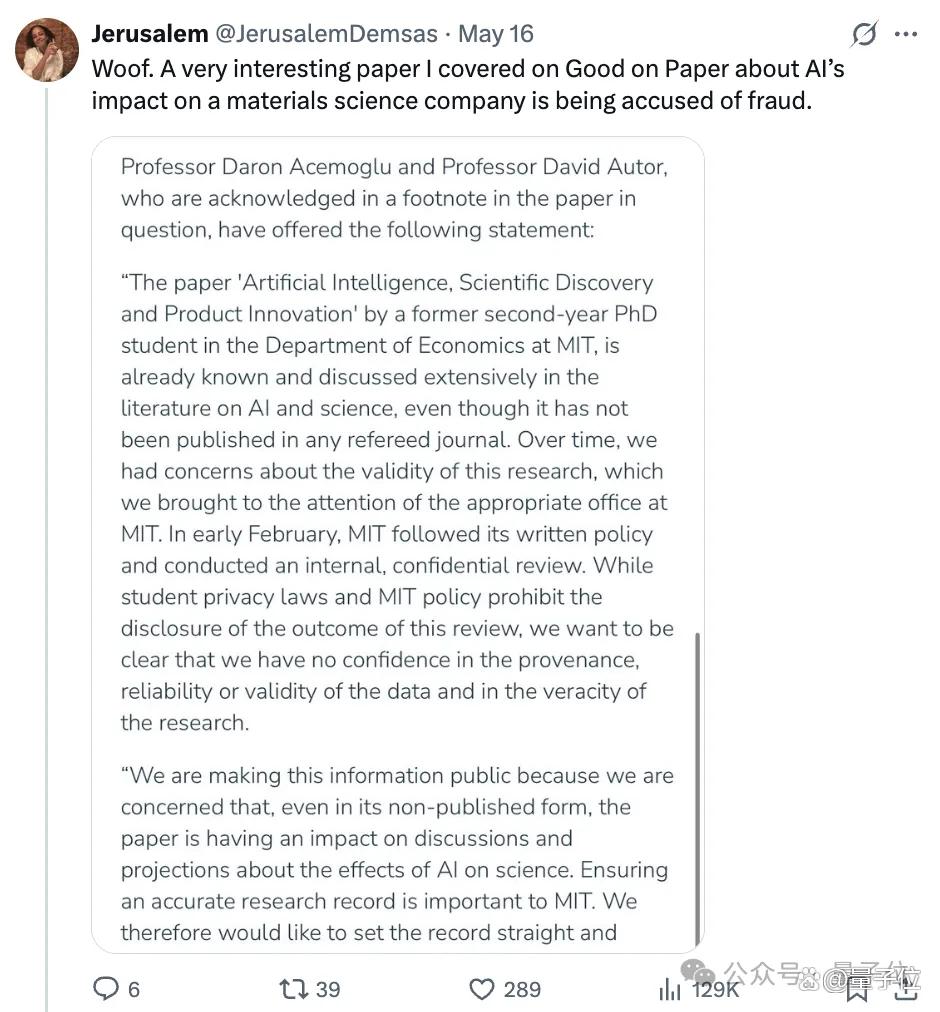This screenshot has height=1012, width=940.
Task: Open view analytics bar chart icon
Action: pyautogui.click(x=669, y=989)
